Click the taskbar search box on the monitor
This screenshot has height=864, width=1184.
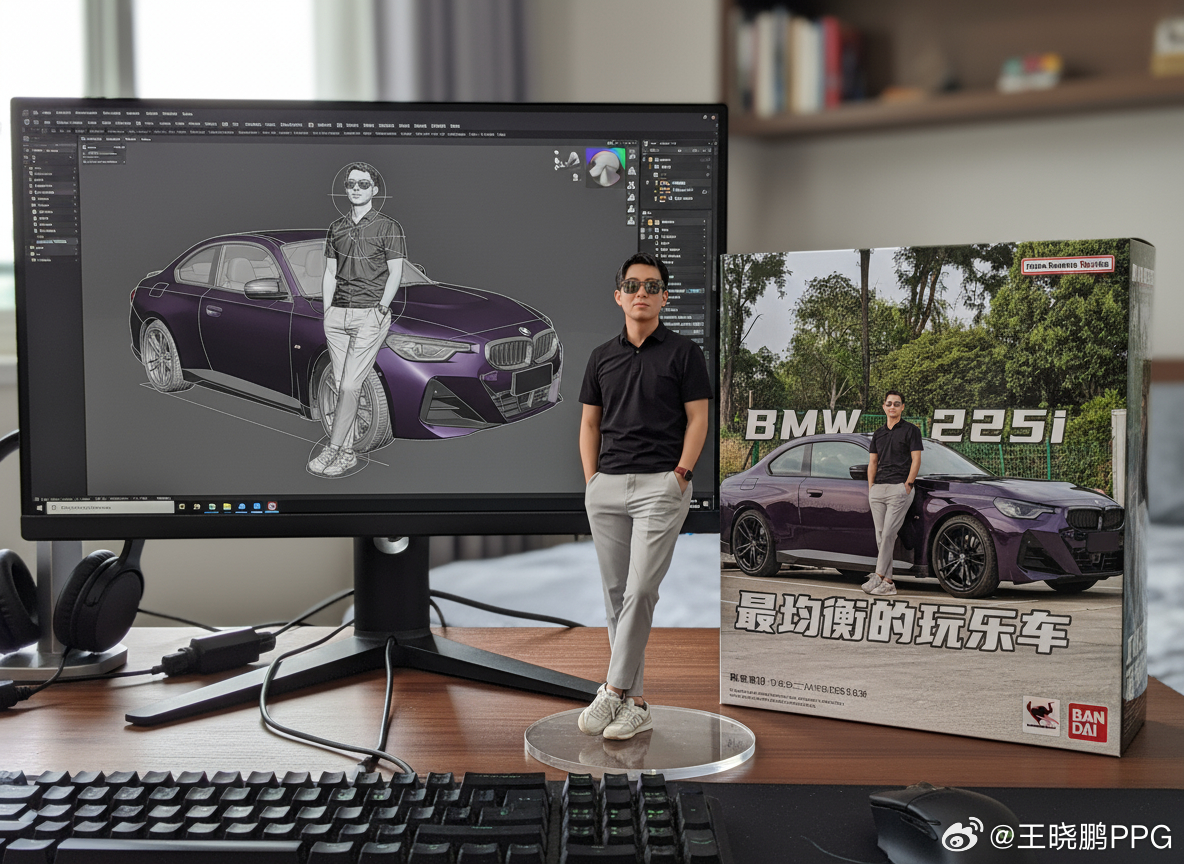[x=110, y=508]
